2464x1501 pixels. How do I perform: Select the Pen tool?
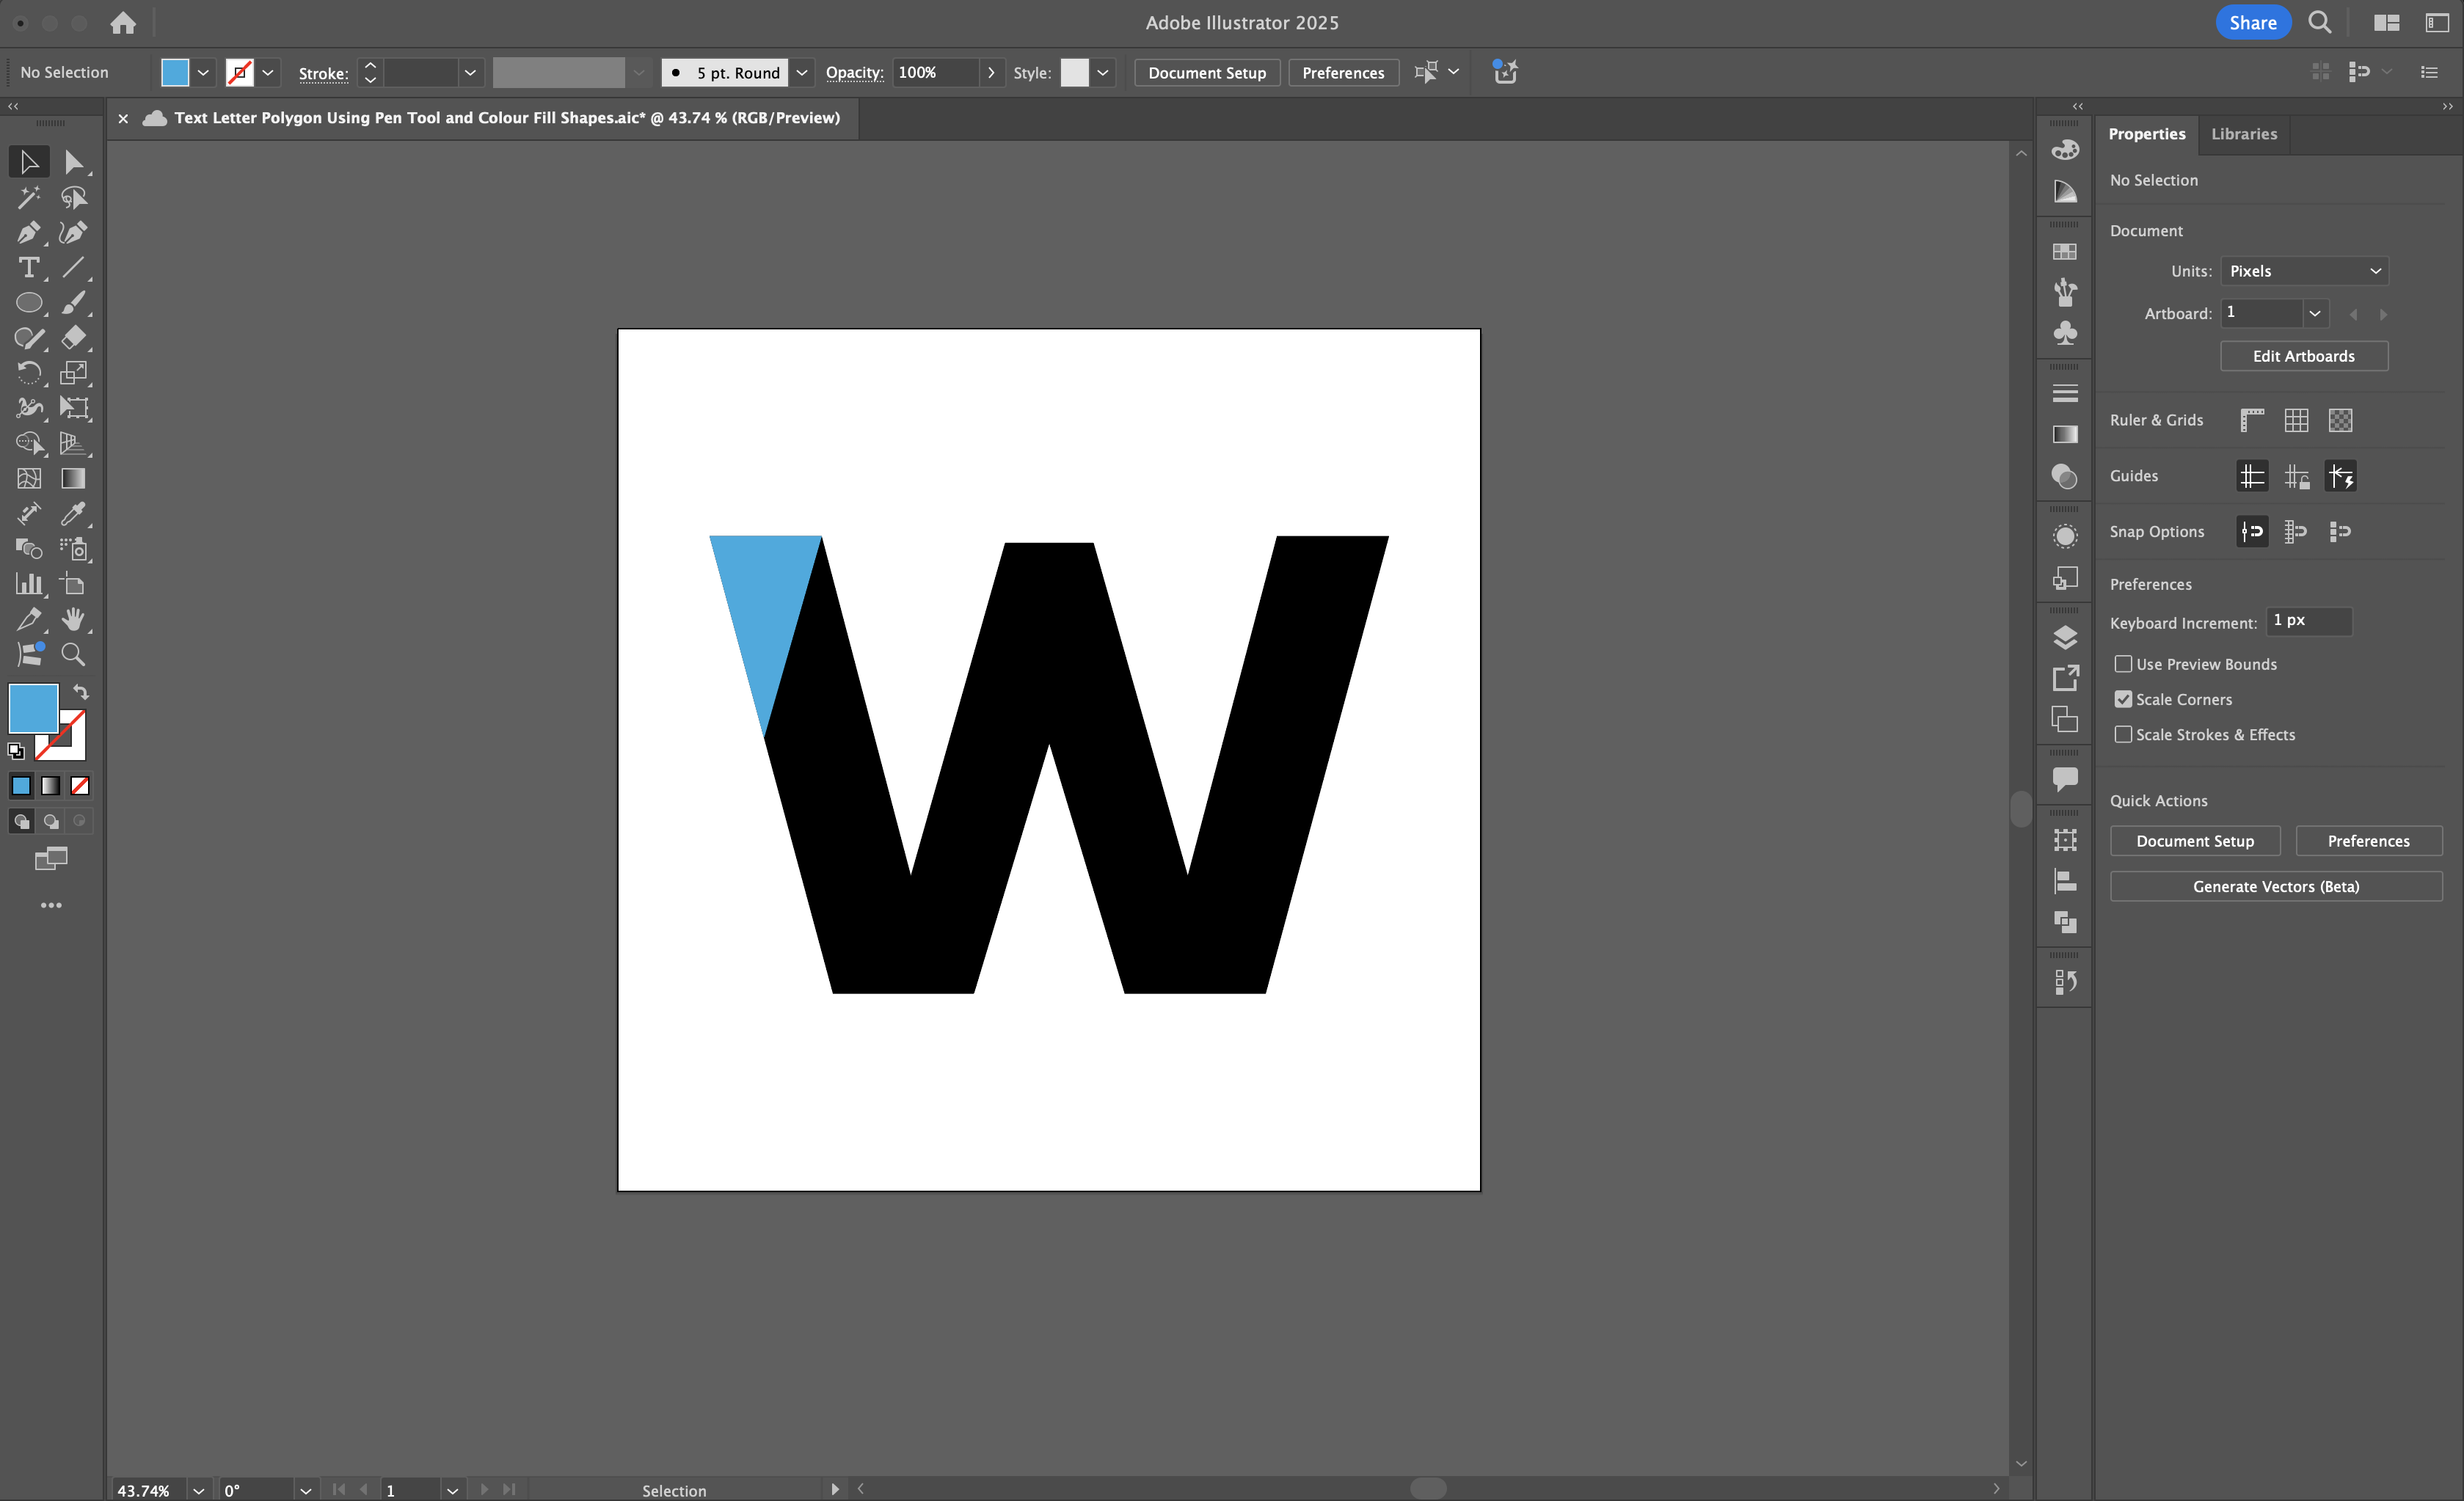pos(28,232)
